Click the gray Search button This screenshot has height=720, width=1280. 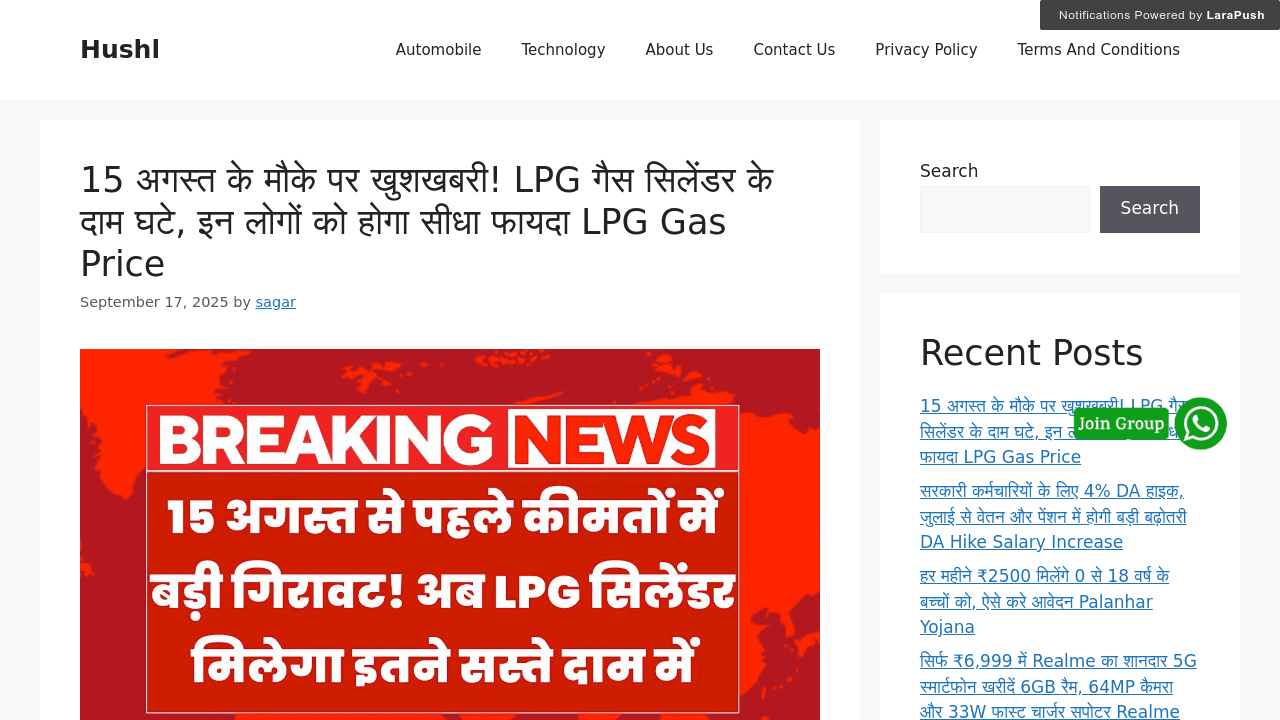[1150, 209]
